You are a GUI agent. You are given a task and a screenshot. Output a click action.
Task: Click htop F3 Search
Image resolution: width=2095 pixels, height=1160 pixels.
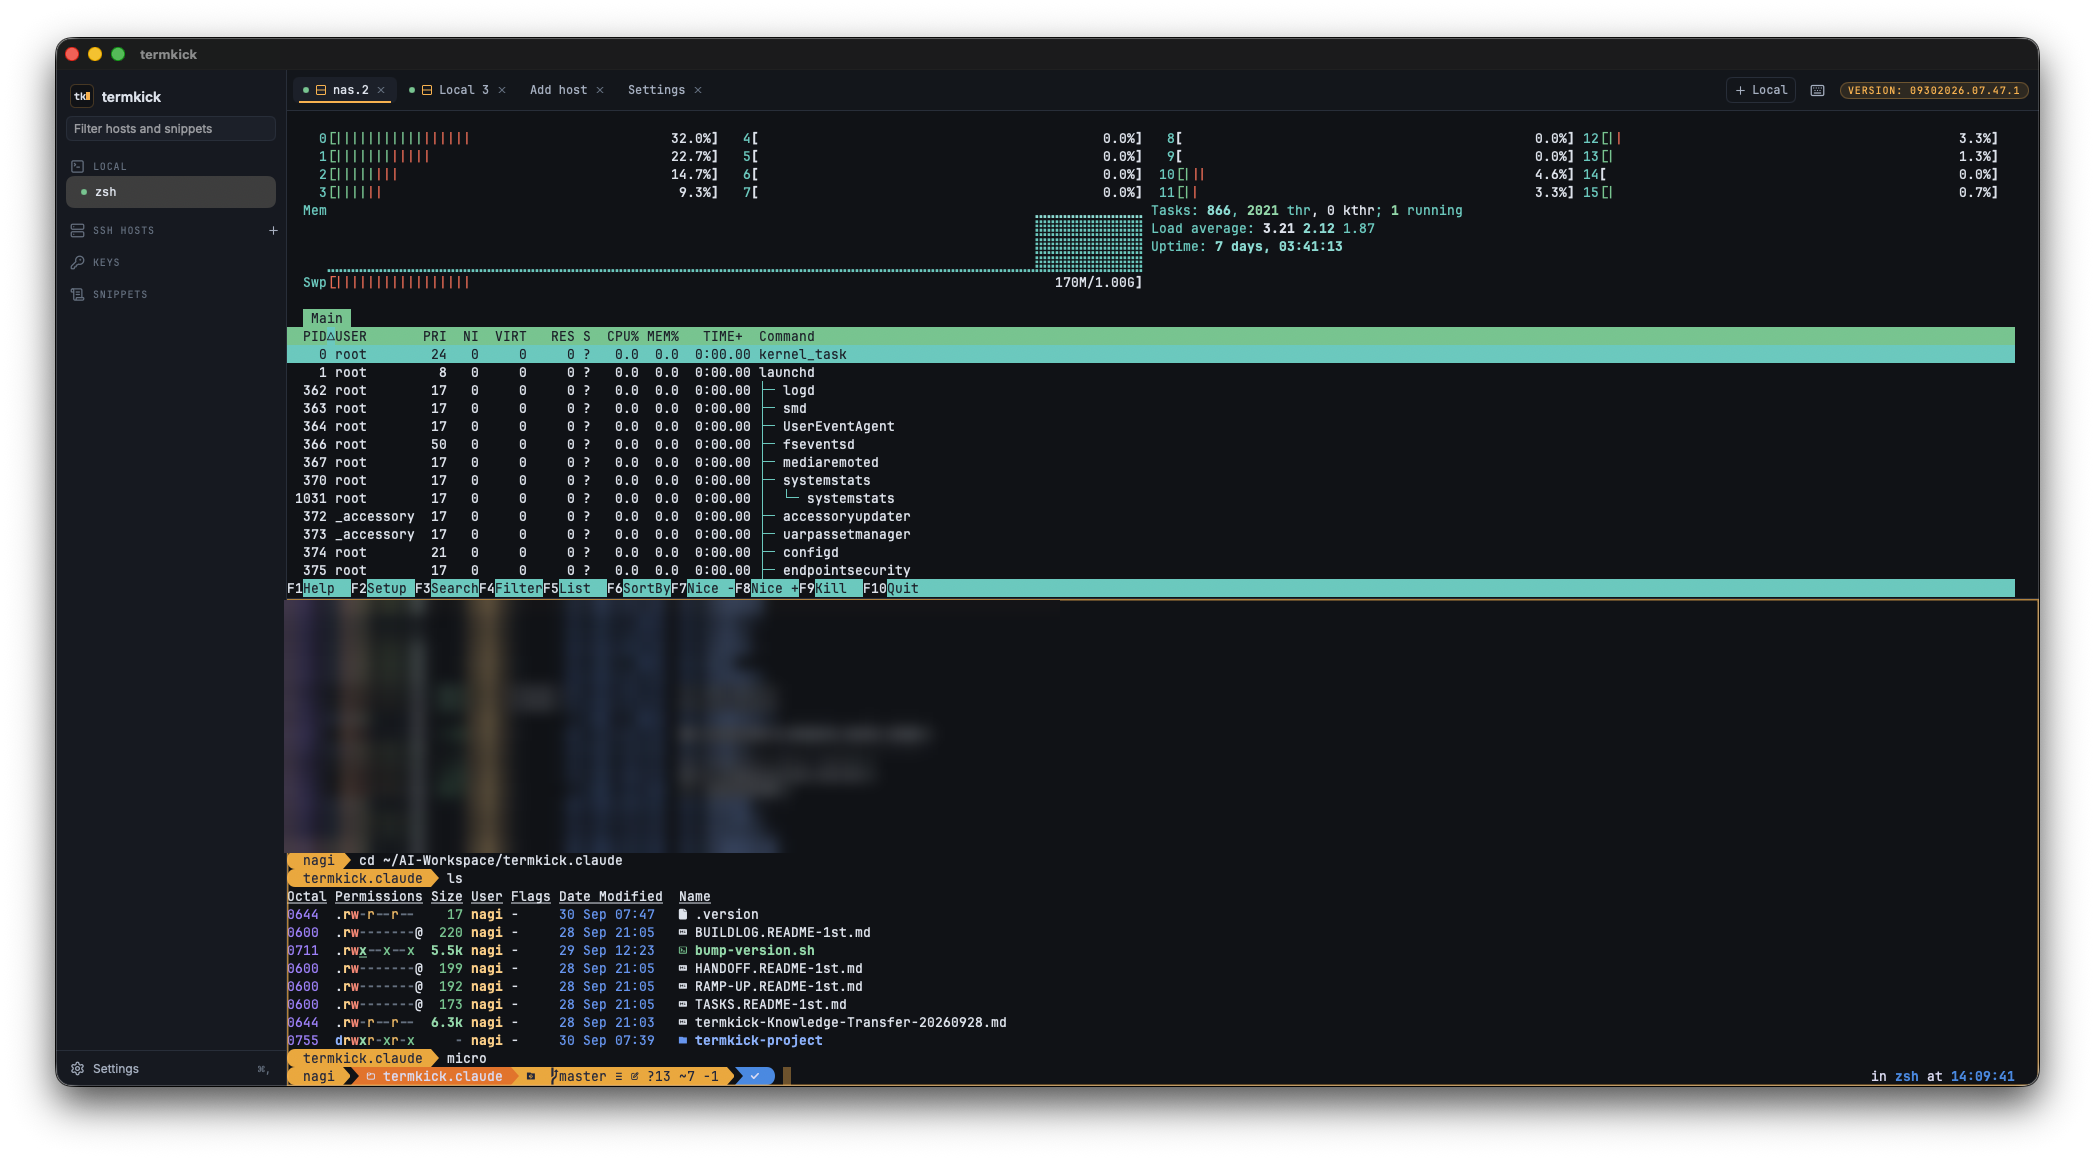coord(447,588)
